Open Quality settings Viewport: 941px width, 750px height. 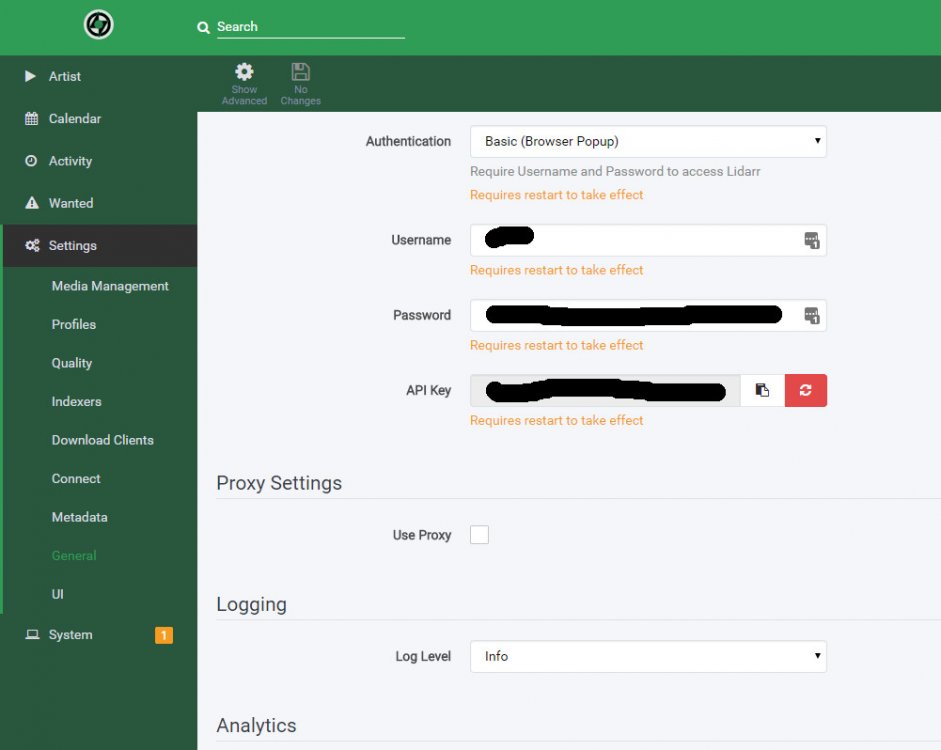coord(71,363)
